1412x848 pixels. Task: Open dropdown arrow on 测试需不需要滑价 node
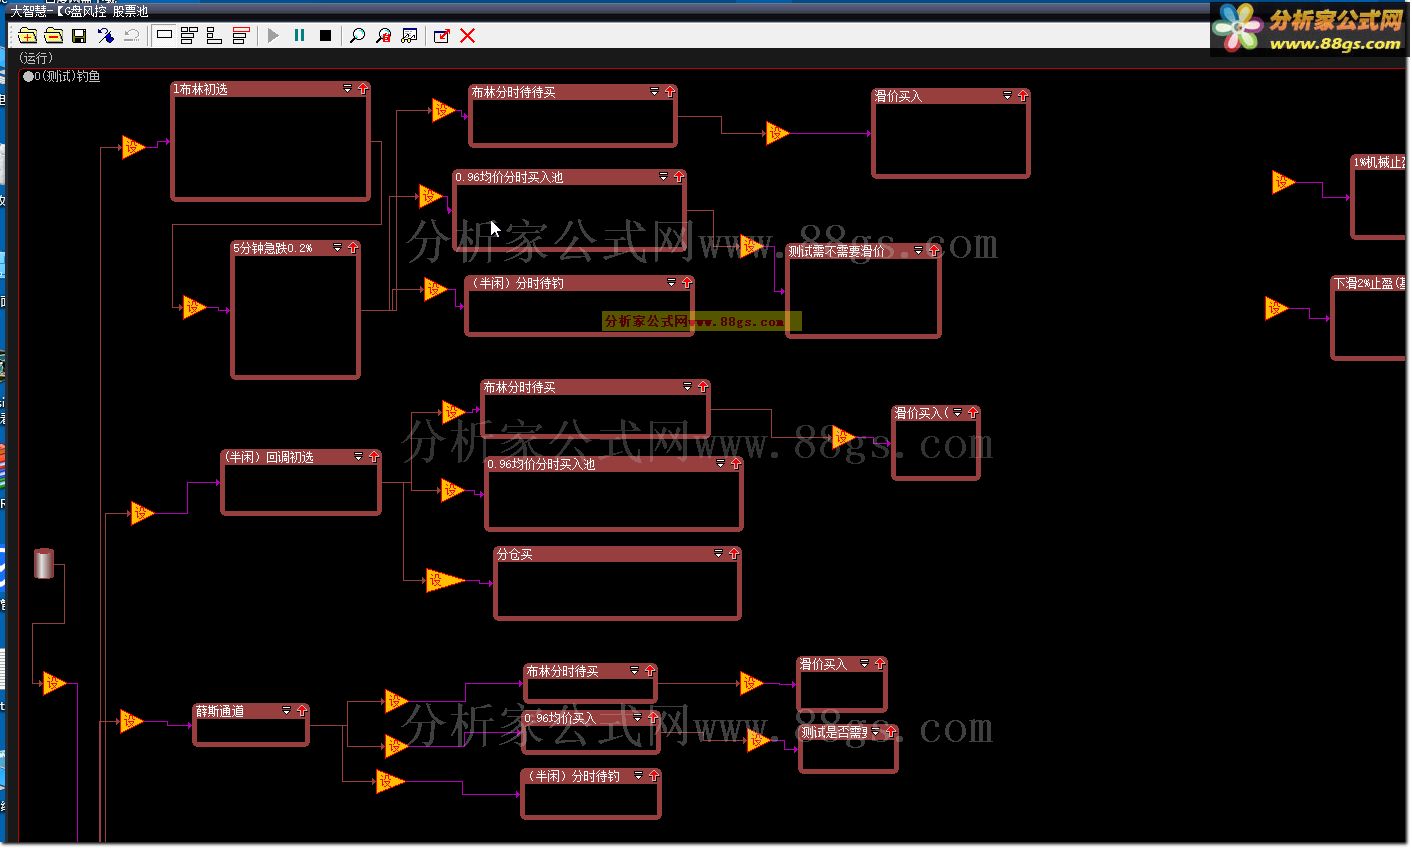(x=919, y=251)
